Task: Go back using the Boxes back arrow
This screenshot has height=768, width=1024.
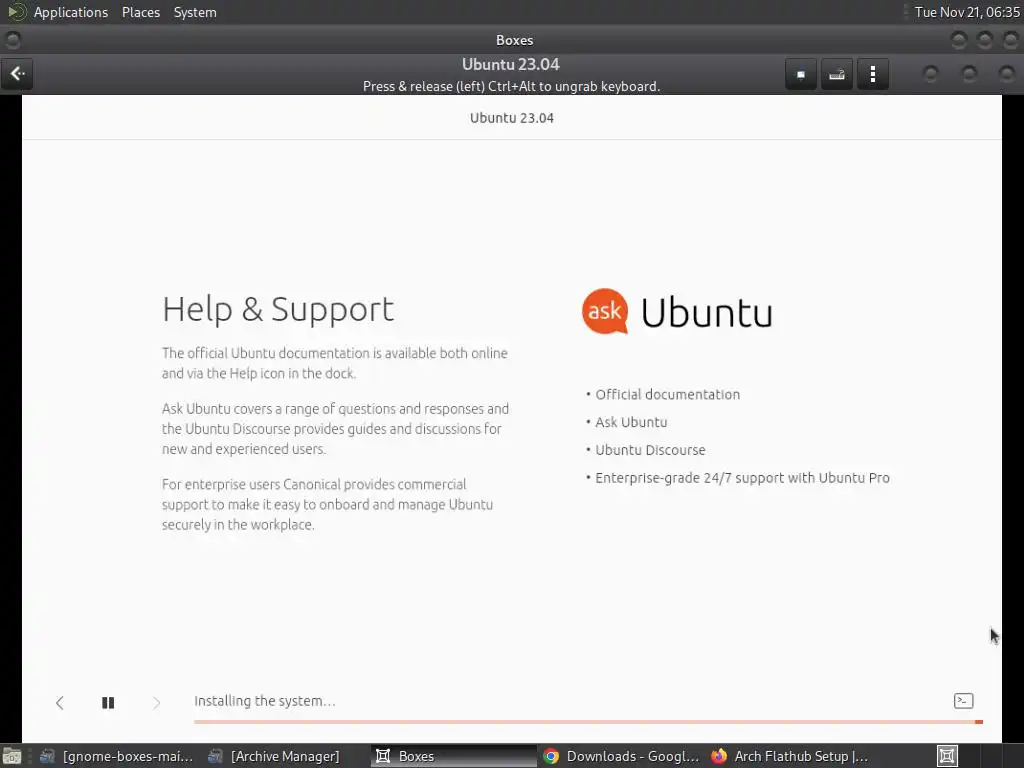Action: coord(18,73)
